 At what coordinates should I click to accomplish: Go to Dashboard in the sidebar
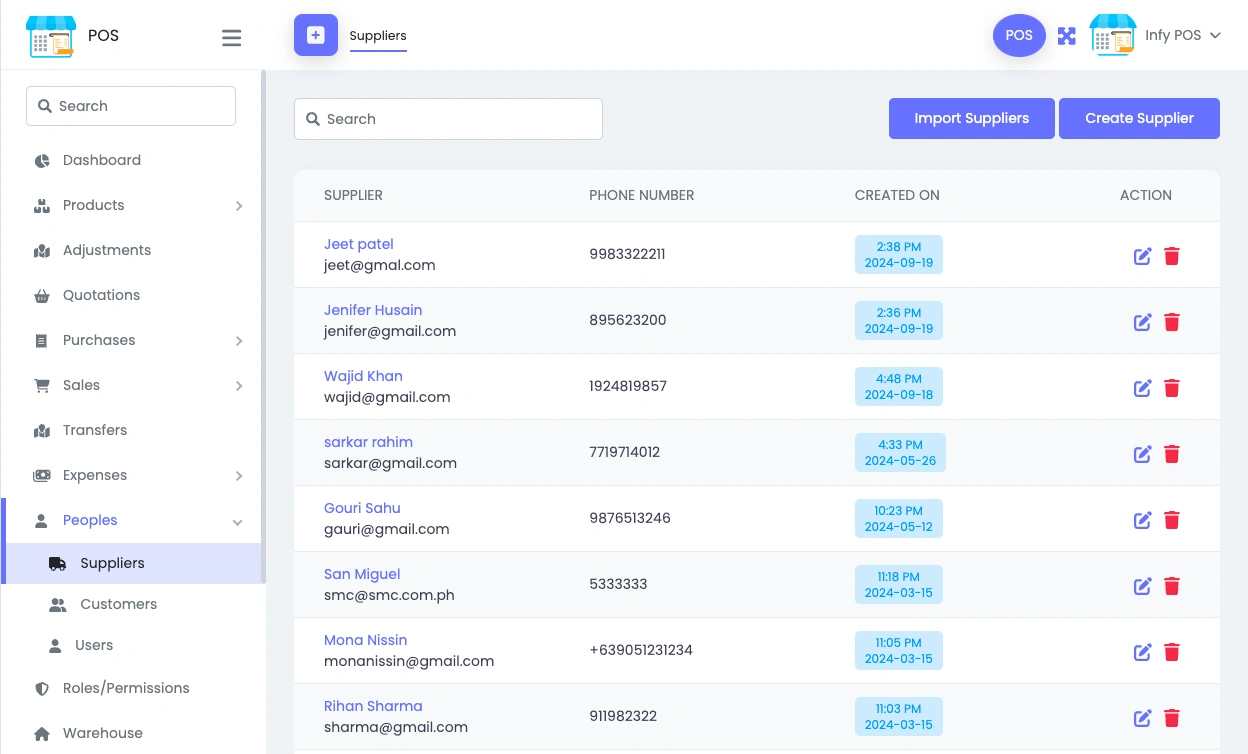[101, 160]
